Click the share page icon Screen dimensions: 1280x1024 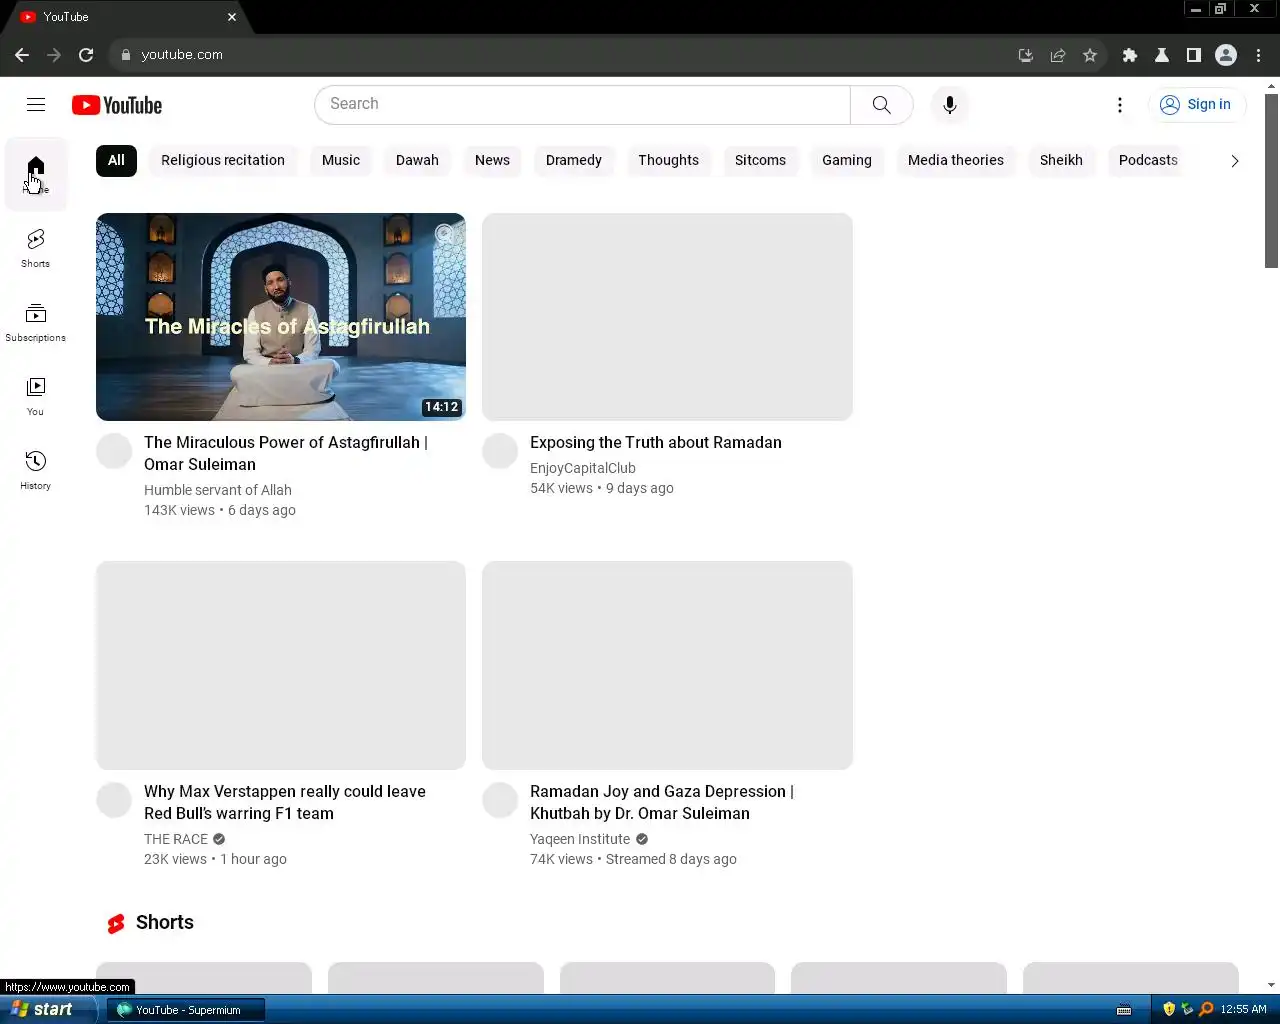tap(1058, 55)
